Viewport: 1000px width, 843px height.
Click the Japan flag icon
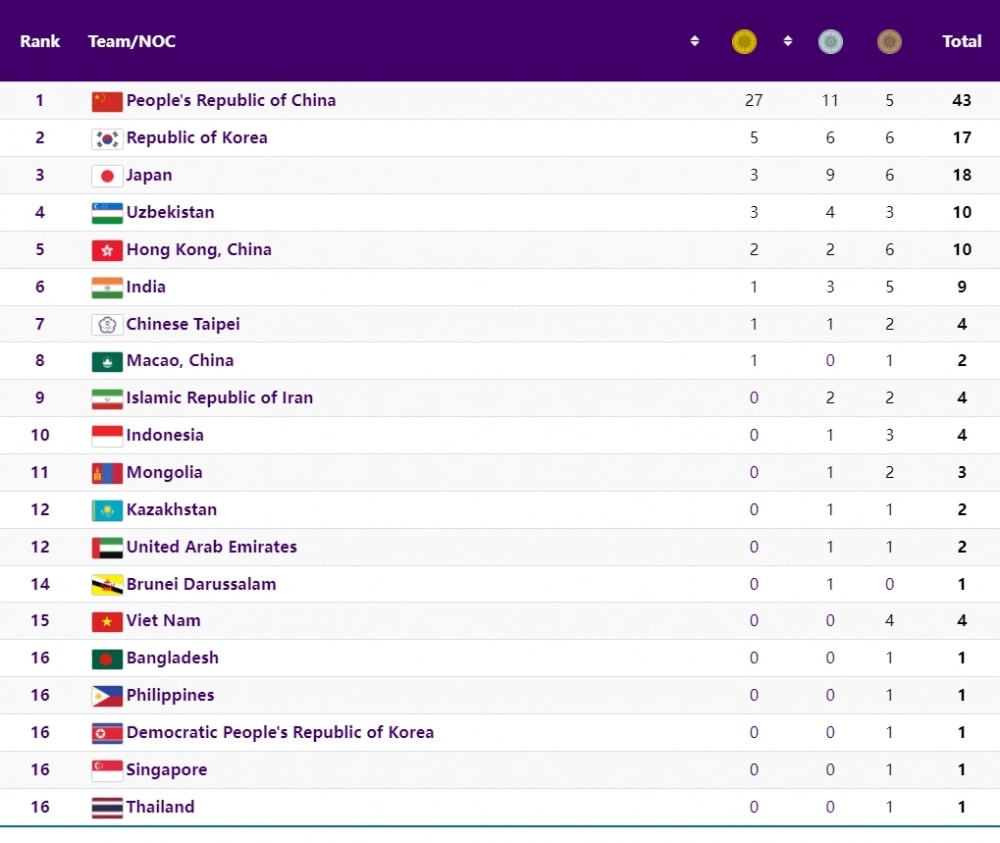tap(107, 176)
